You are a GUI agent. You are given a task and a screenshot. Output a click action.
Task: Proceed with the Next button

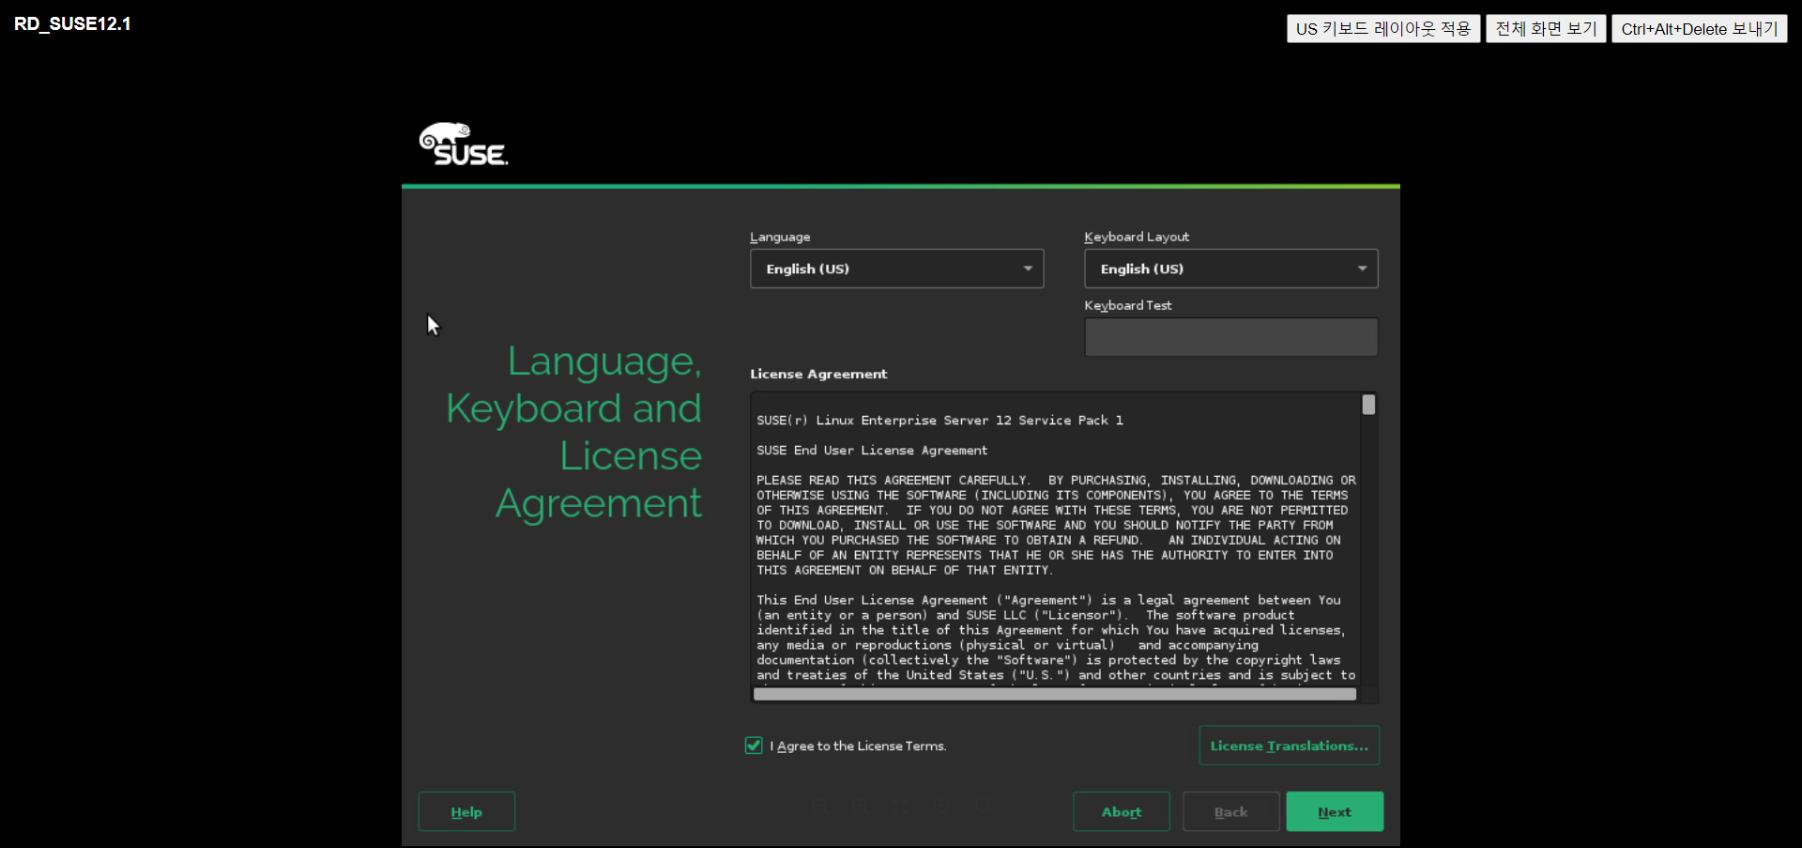click(1335, 812)
